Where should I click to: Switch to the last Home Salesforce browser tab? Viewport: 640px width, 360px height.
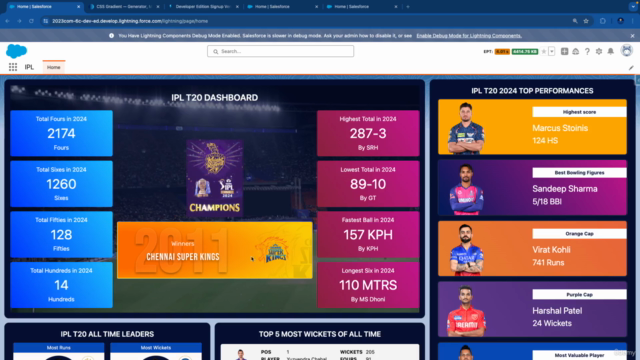point(360,7)
